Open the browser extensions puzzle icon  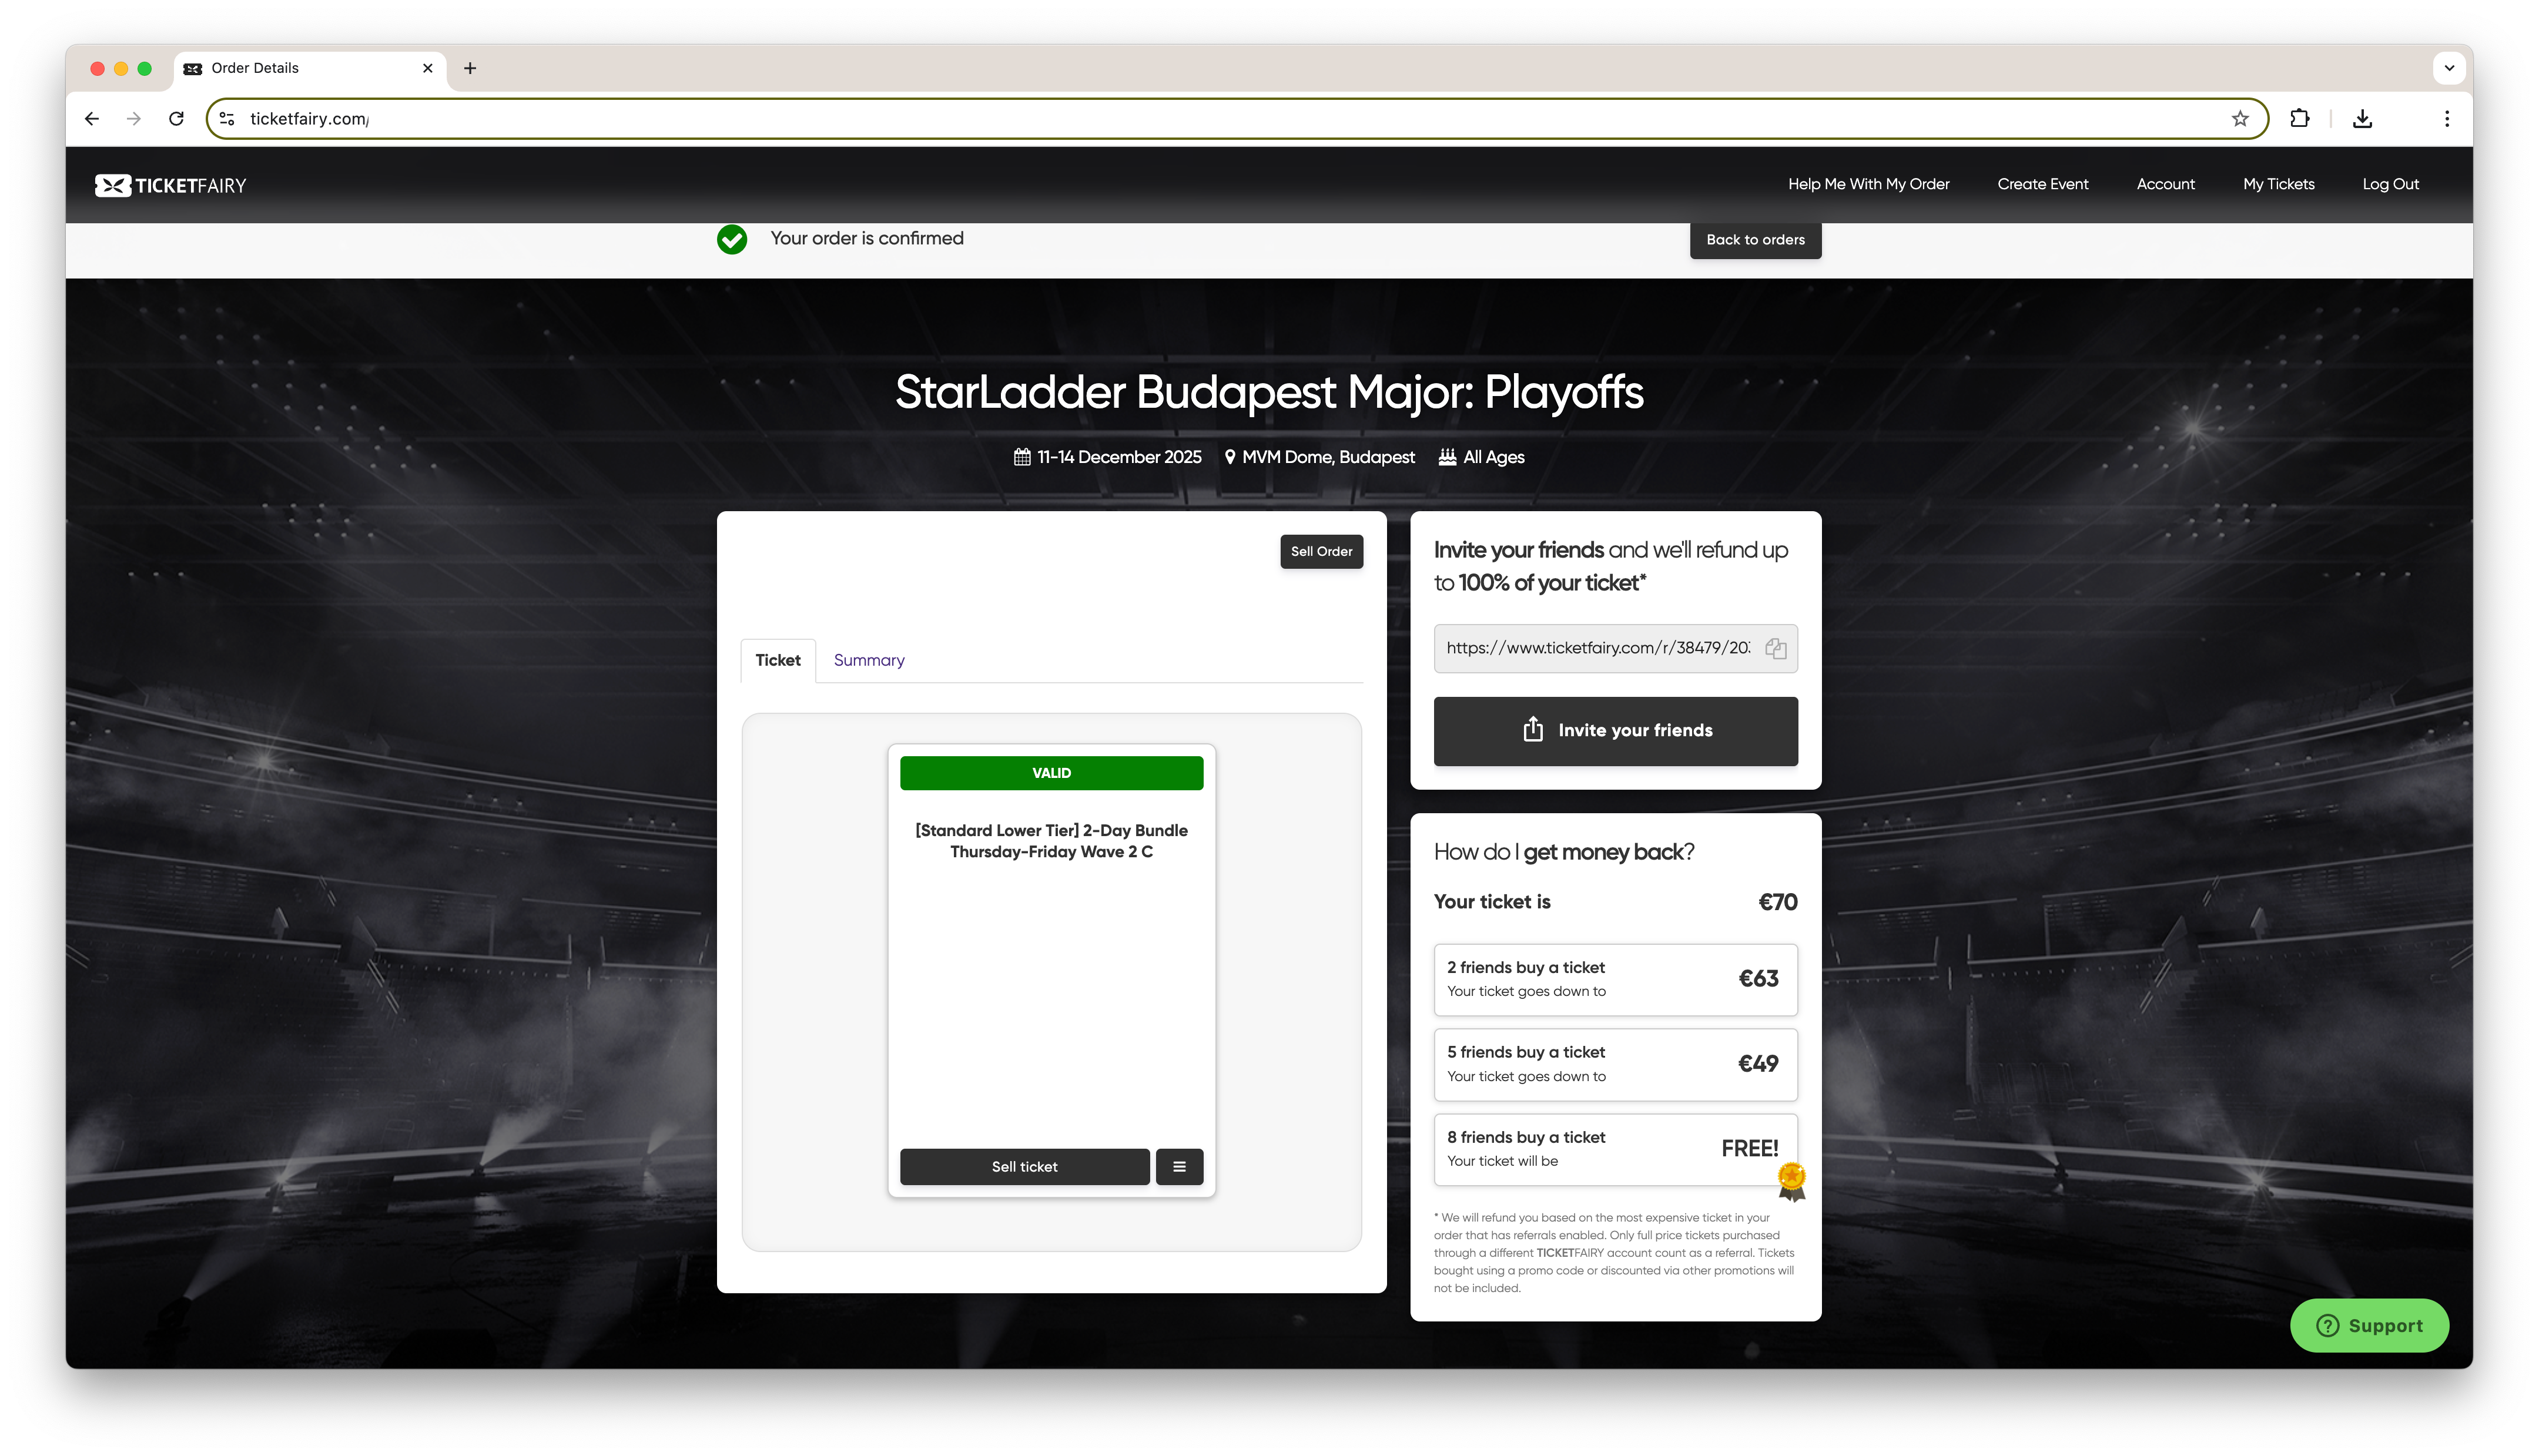click(2299, 119)
